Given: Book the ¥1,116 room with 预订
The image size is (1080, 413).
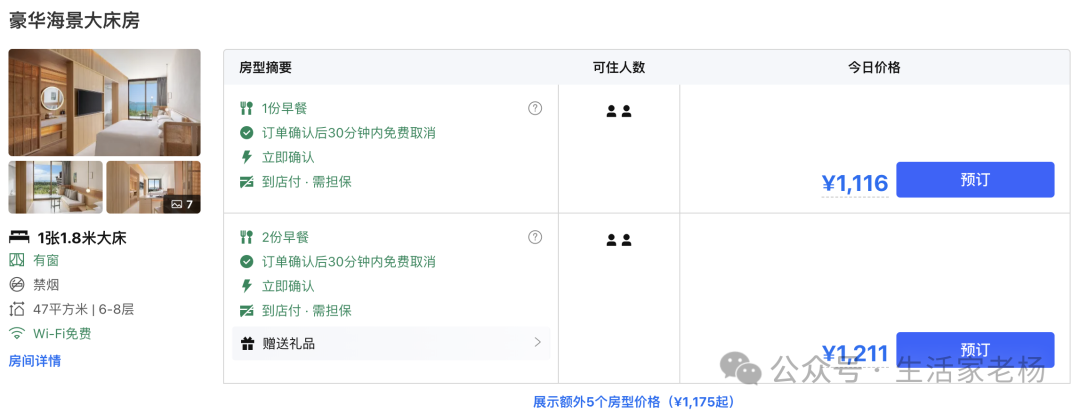Looking at the screenshot, I should [974, 180].
